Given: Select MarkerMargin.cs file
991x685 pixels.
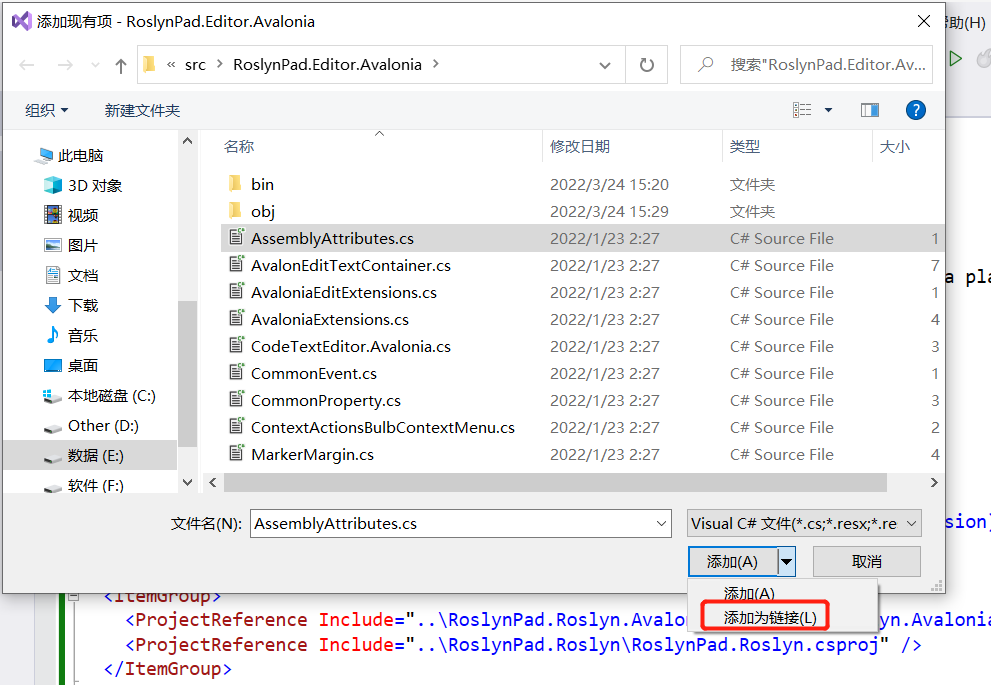Looking at the screenshot, I should coord(312,454).
